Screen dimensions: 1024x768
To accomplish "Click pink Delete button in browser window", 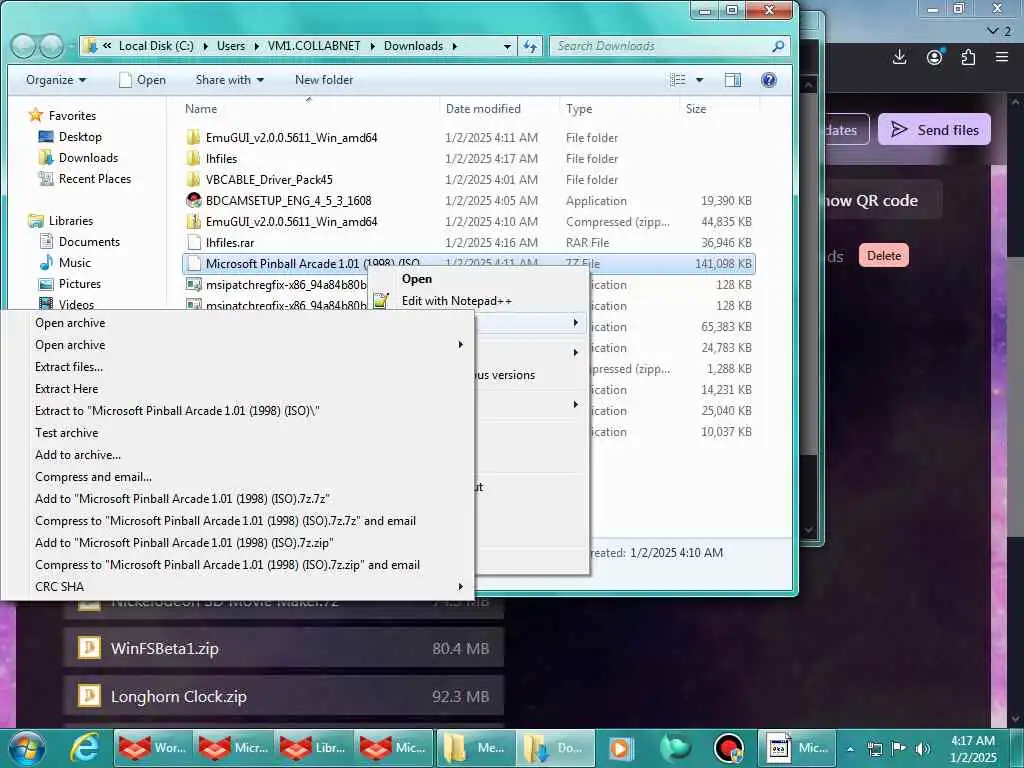I will click(x=884, y=255).
